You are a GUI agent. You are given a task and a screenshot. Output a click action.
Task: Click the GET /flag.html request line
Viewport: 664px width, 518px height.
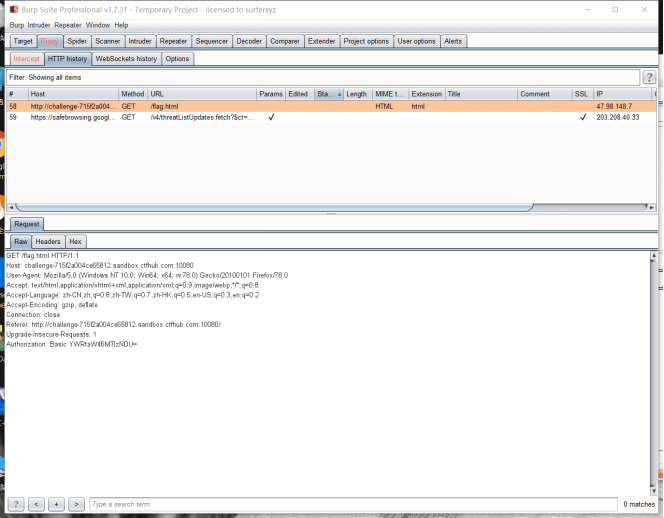tap(42, 255)
